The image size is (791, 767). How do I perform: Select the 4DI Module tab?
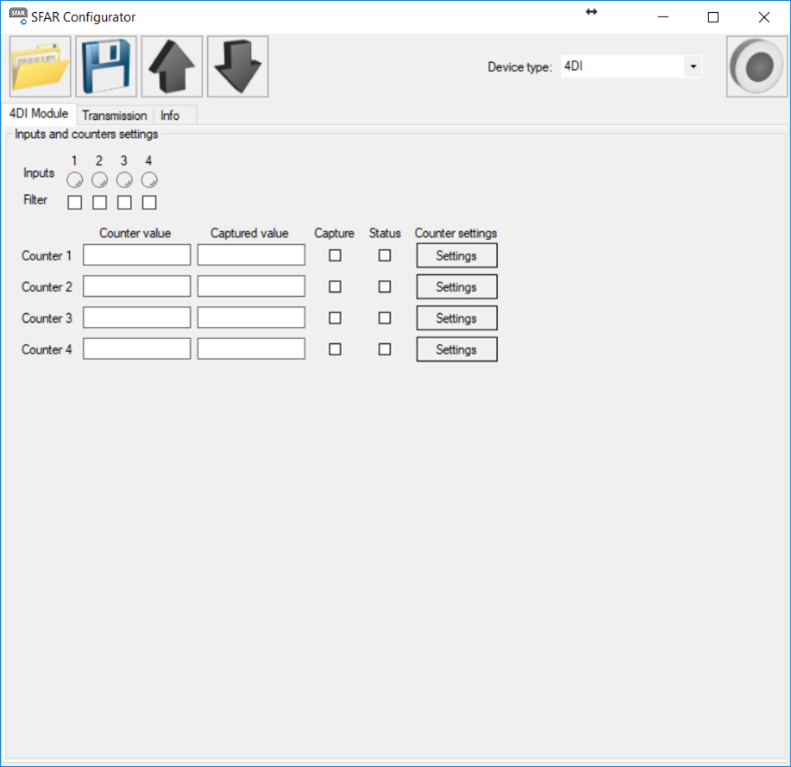coord(38,114)
